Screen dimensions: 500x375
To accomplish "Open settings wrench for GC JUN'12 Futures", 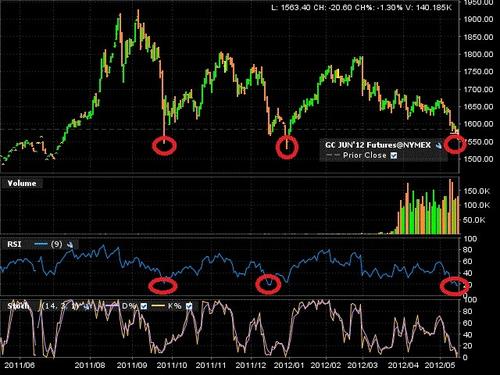I will point(438,145).
